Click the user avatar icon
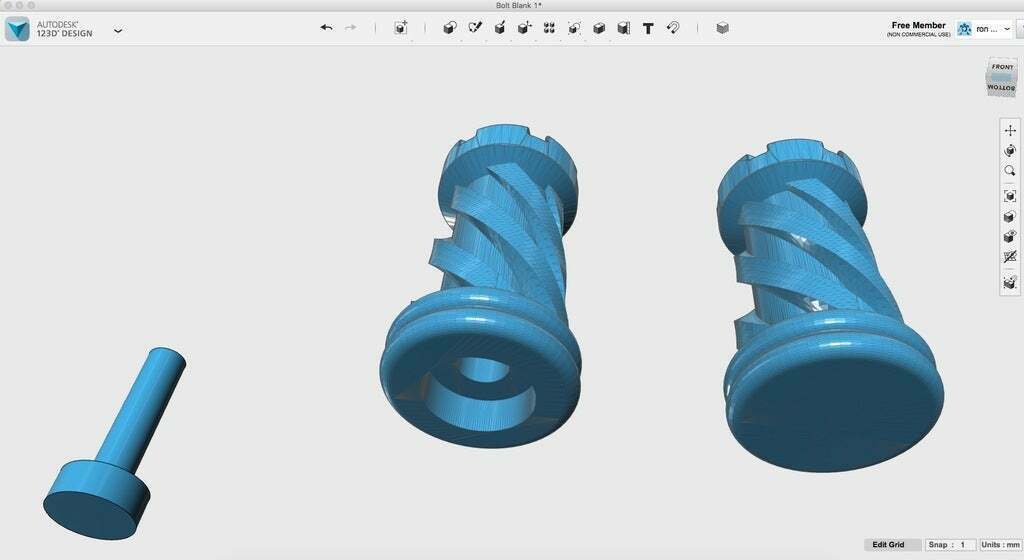This screenshot has width=1024, height=560. point(964,29)
